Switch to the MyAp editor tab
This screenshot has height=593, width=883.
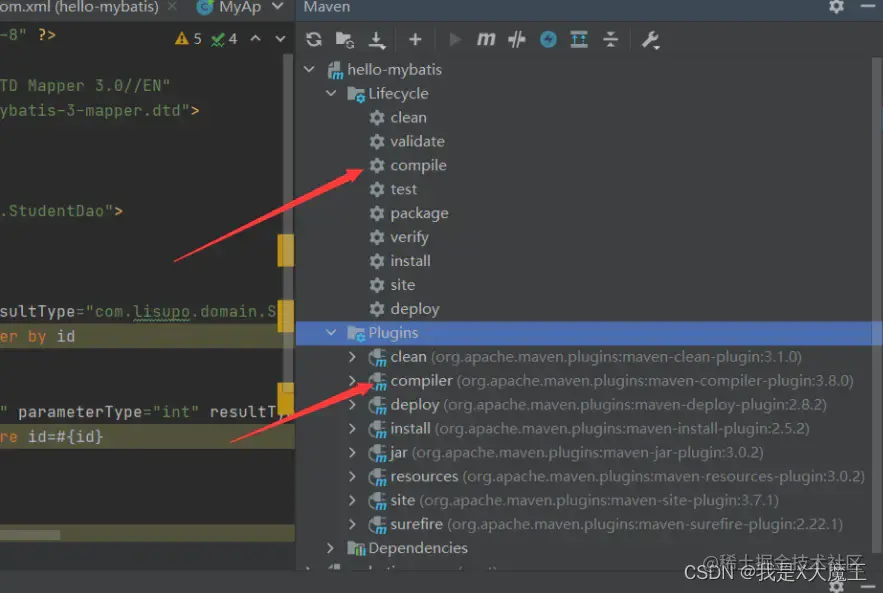tap(230, 7)
